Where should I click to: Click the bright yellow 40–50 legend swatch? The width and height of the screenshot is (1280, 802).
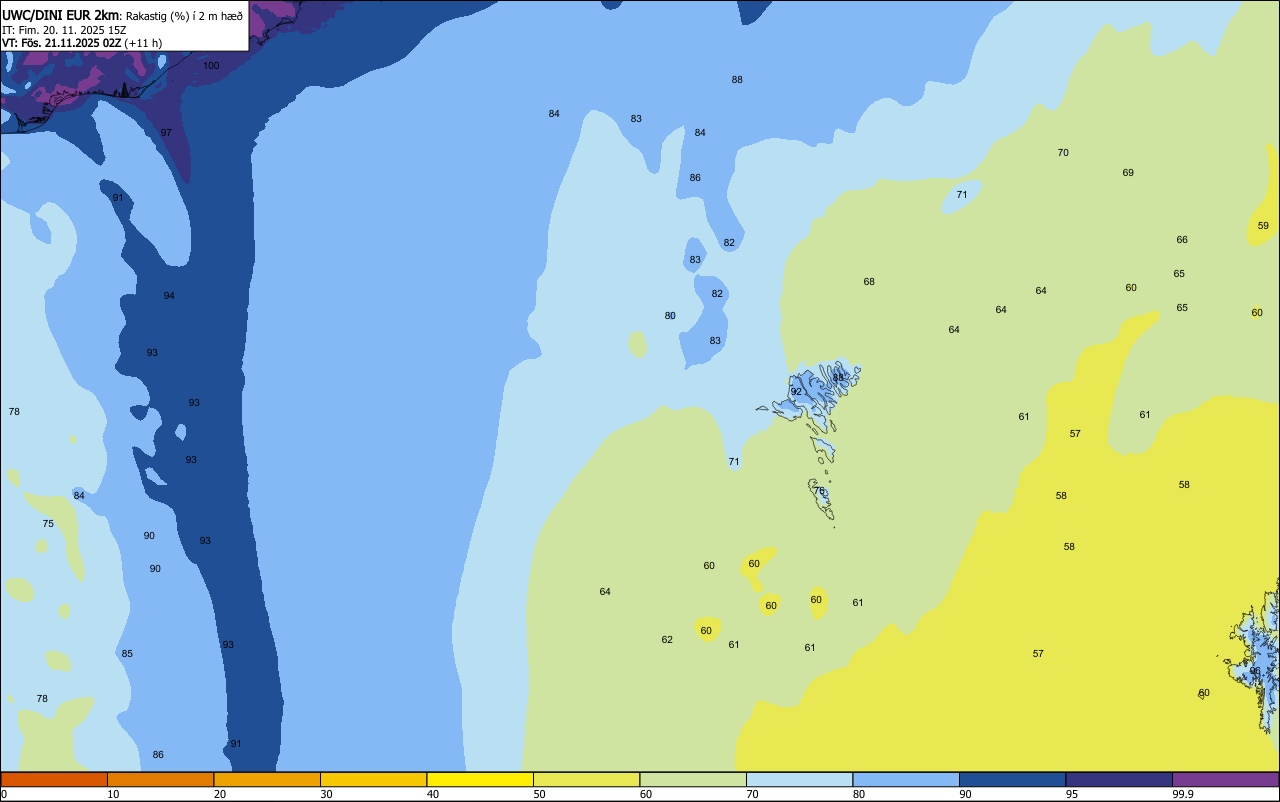tap(480, 779)
